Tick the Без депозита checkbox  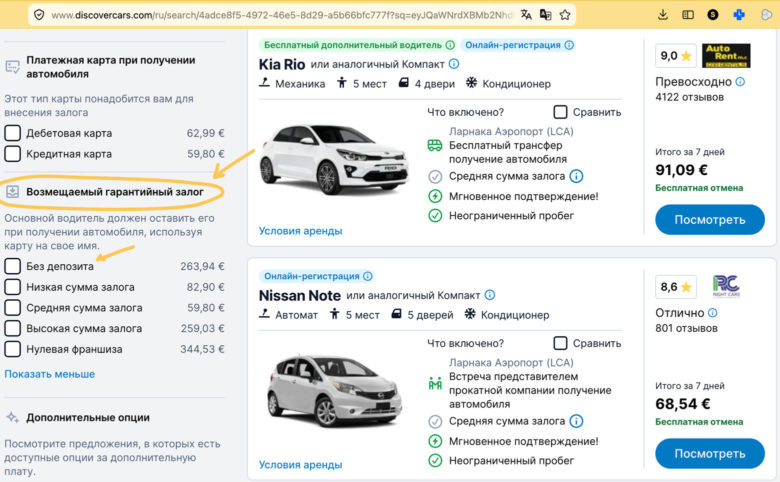[x=12, y=266]
